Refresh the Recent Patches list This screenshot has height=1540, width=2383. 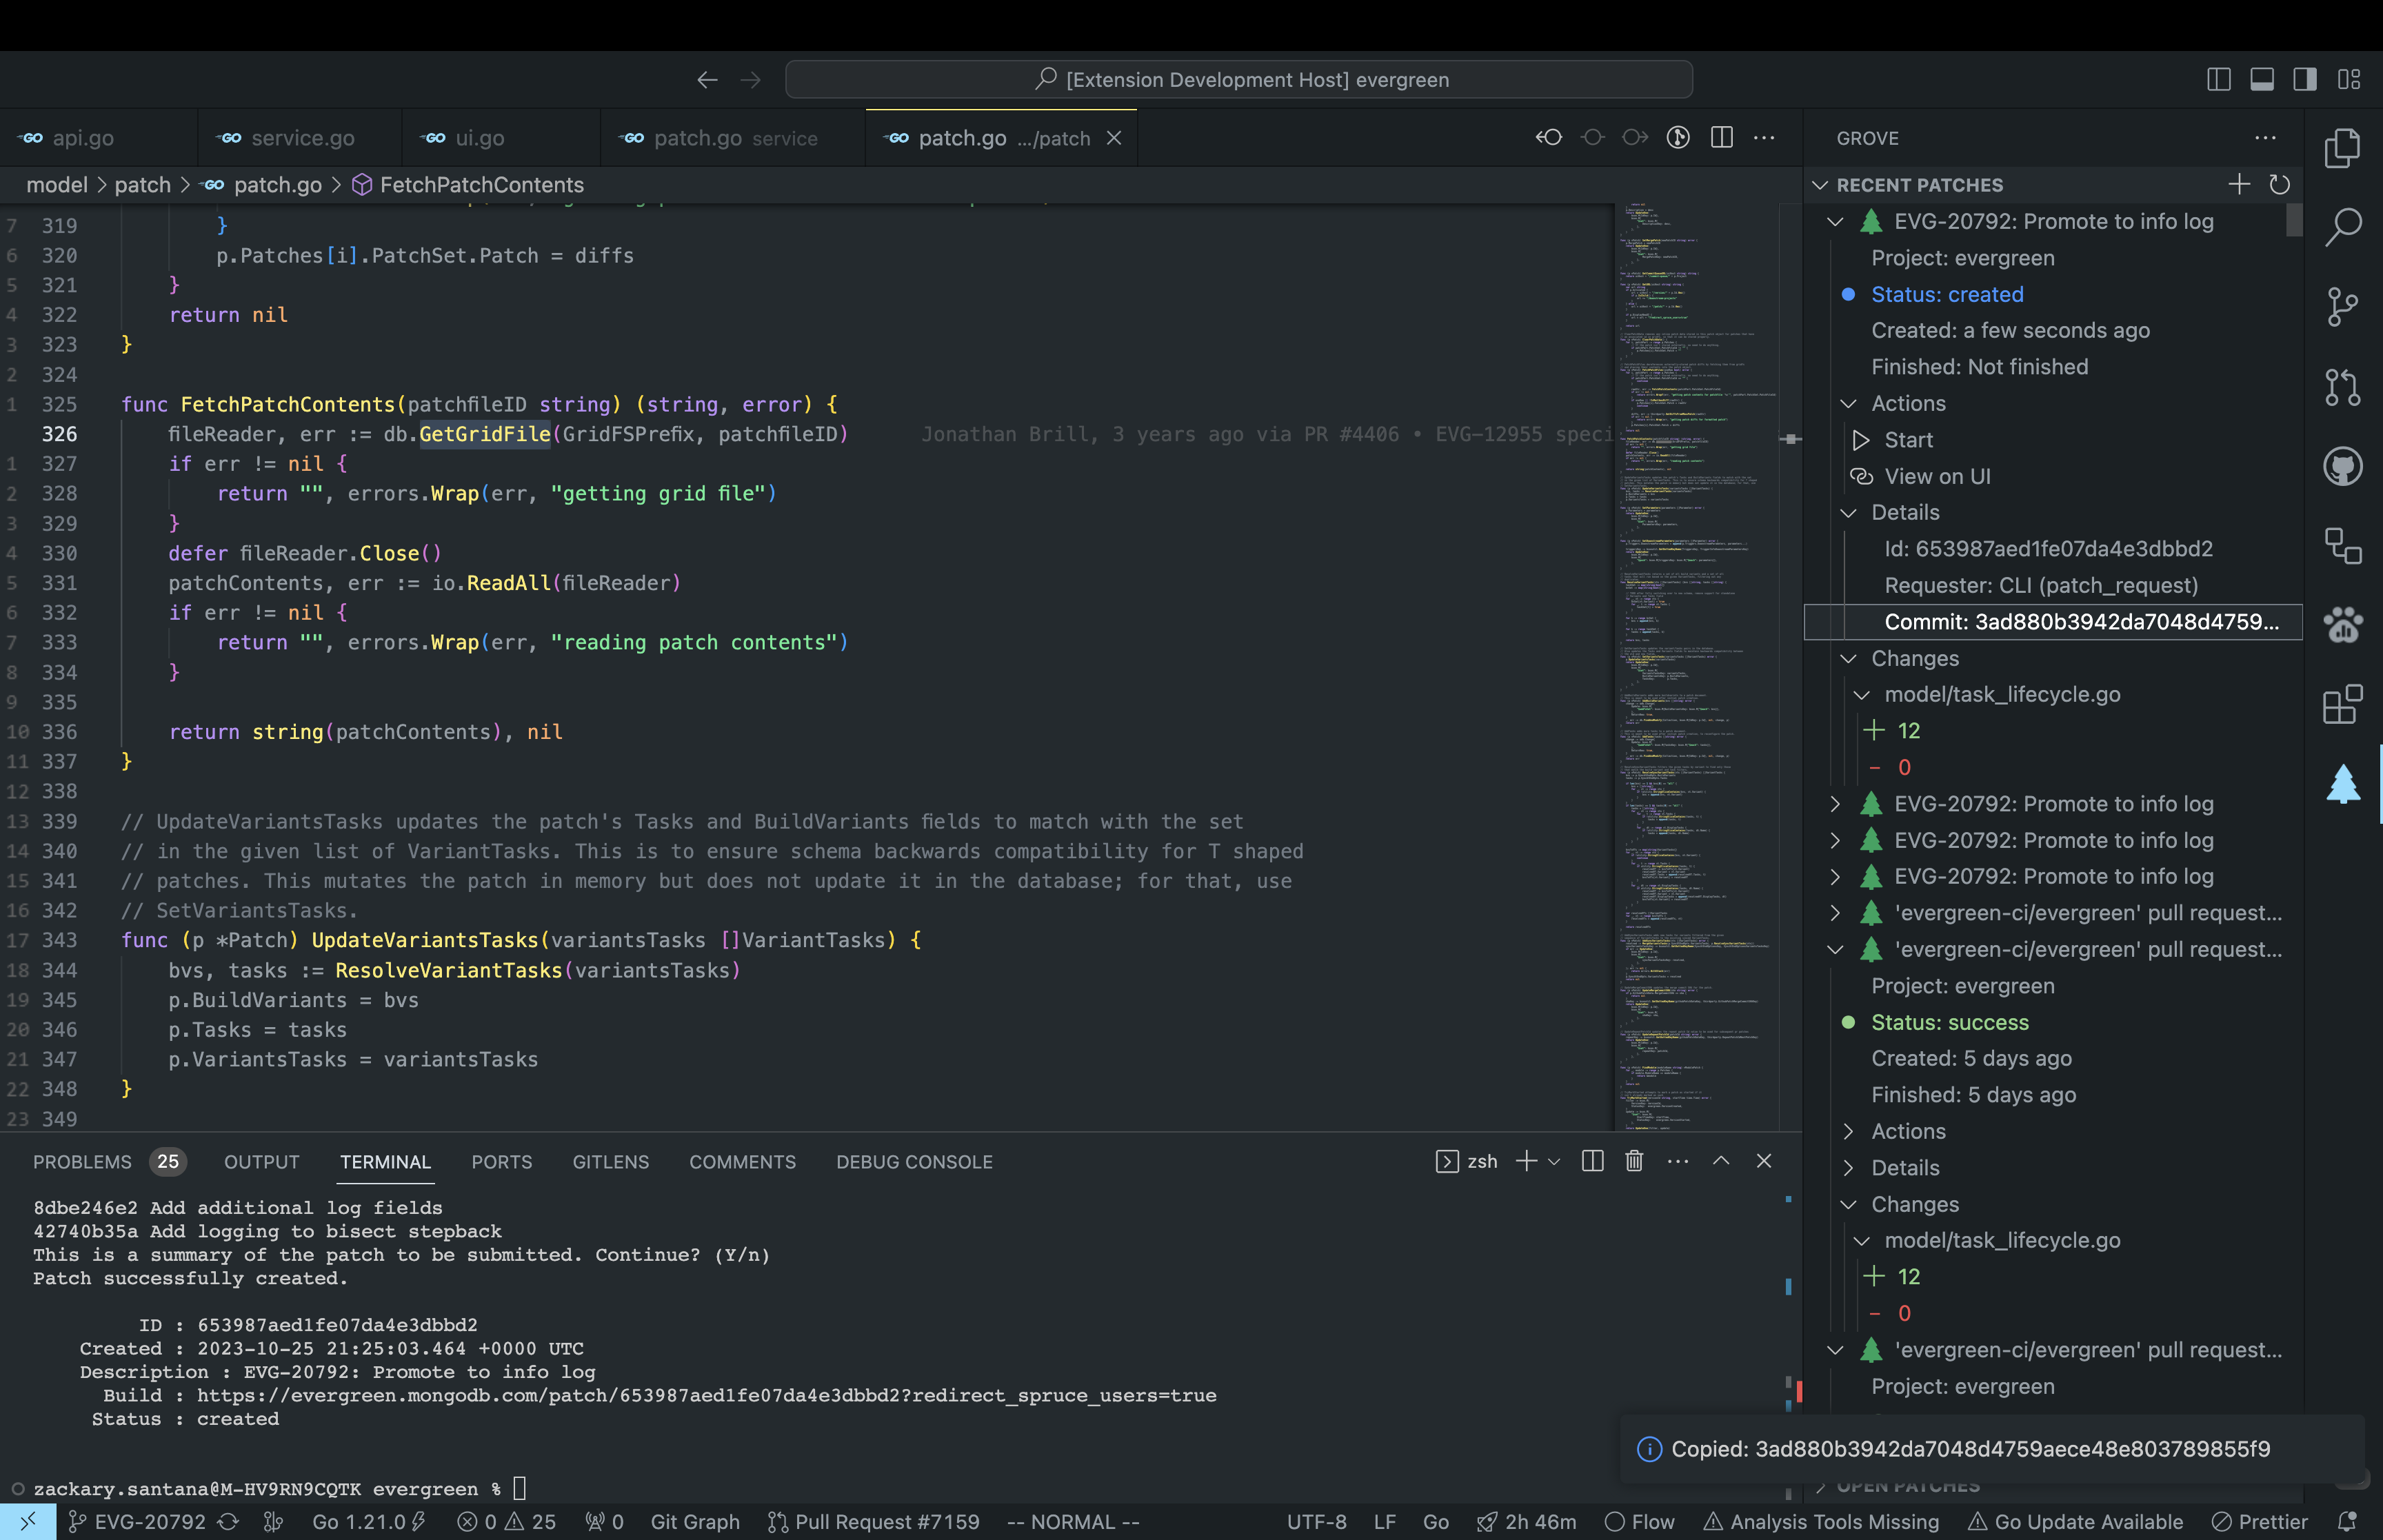(x=2279, y=185)
